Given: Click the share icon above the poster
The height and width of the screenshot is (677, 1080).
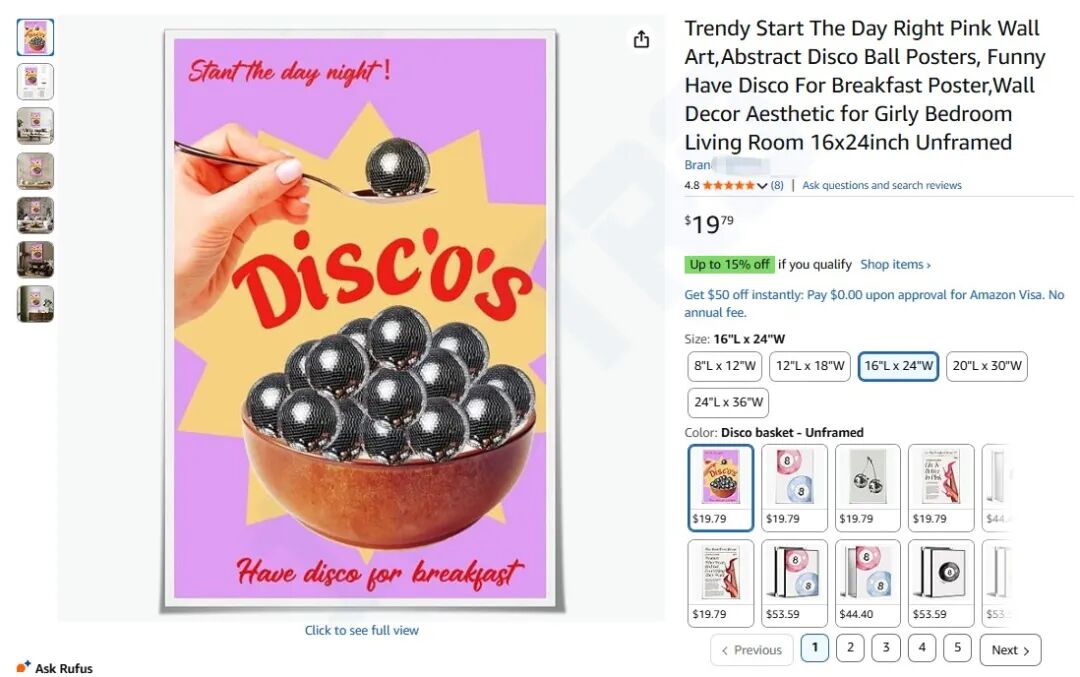Looking at the screenshot, I should (x=641, y=39).
